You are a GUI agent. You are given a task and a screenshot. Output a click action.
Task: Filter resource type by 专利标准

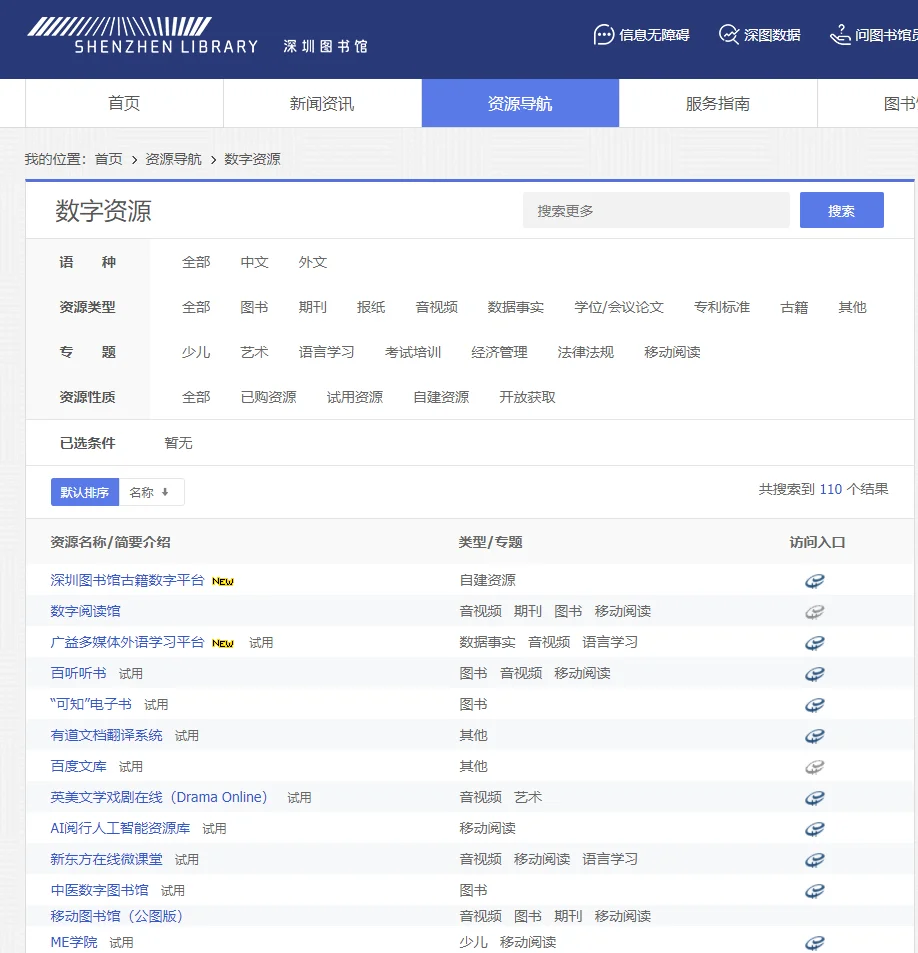[722, 307]
